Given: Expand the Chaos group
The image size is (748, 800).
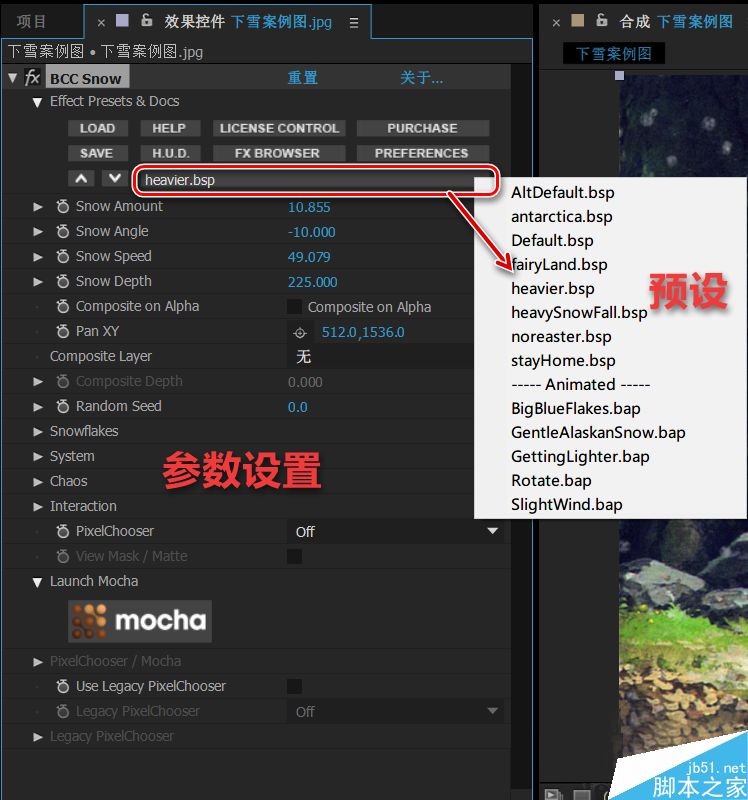Looking at the screenshot, I should [x=38, y=482].
